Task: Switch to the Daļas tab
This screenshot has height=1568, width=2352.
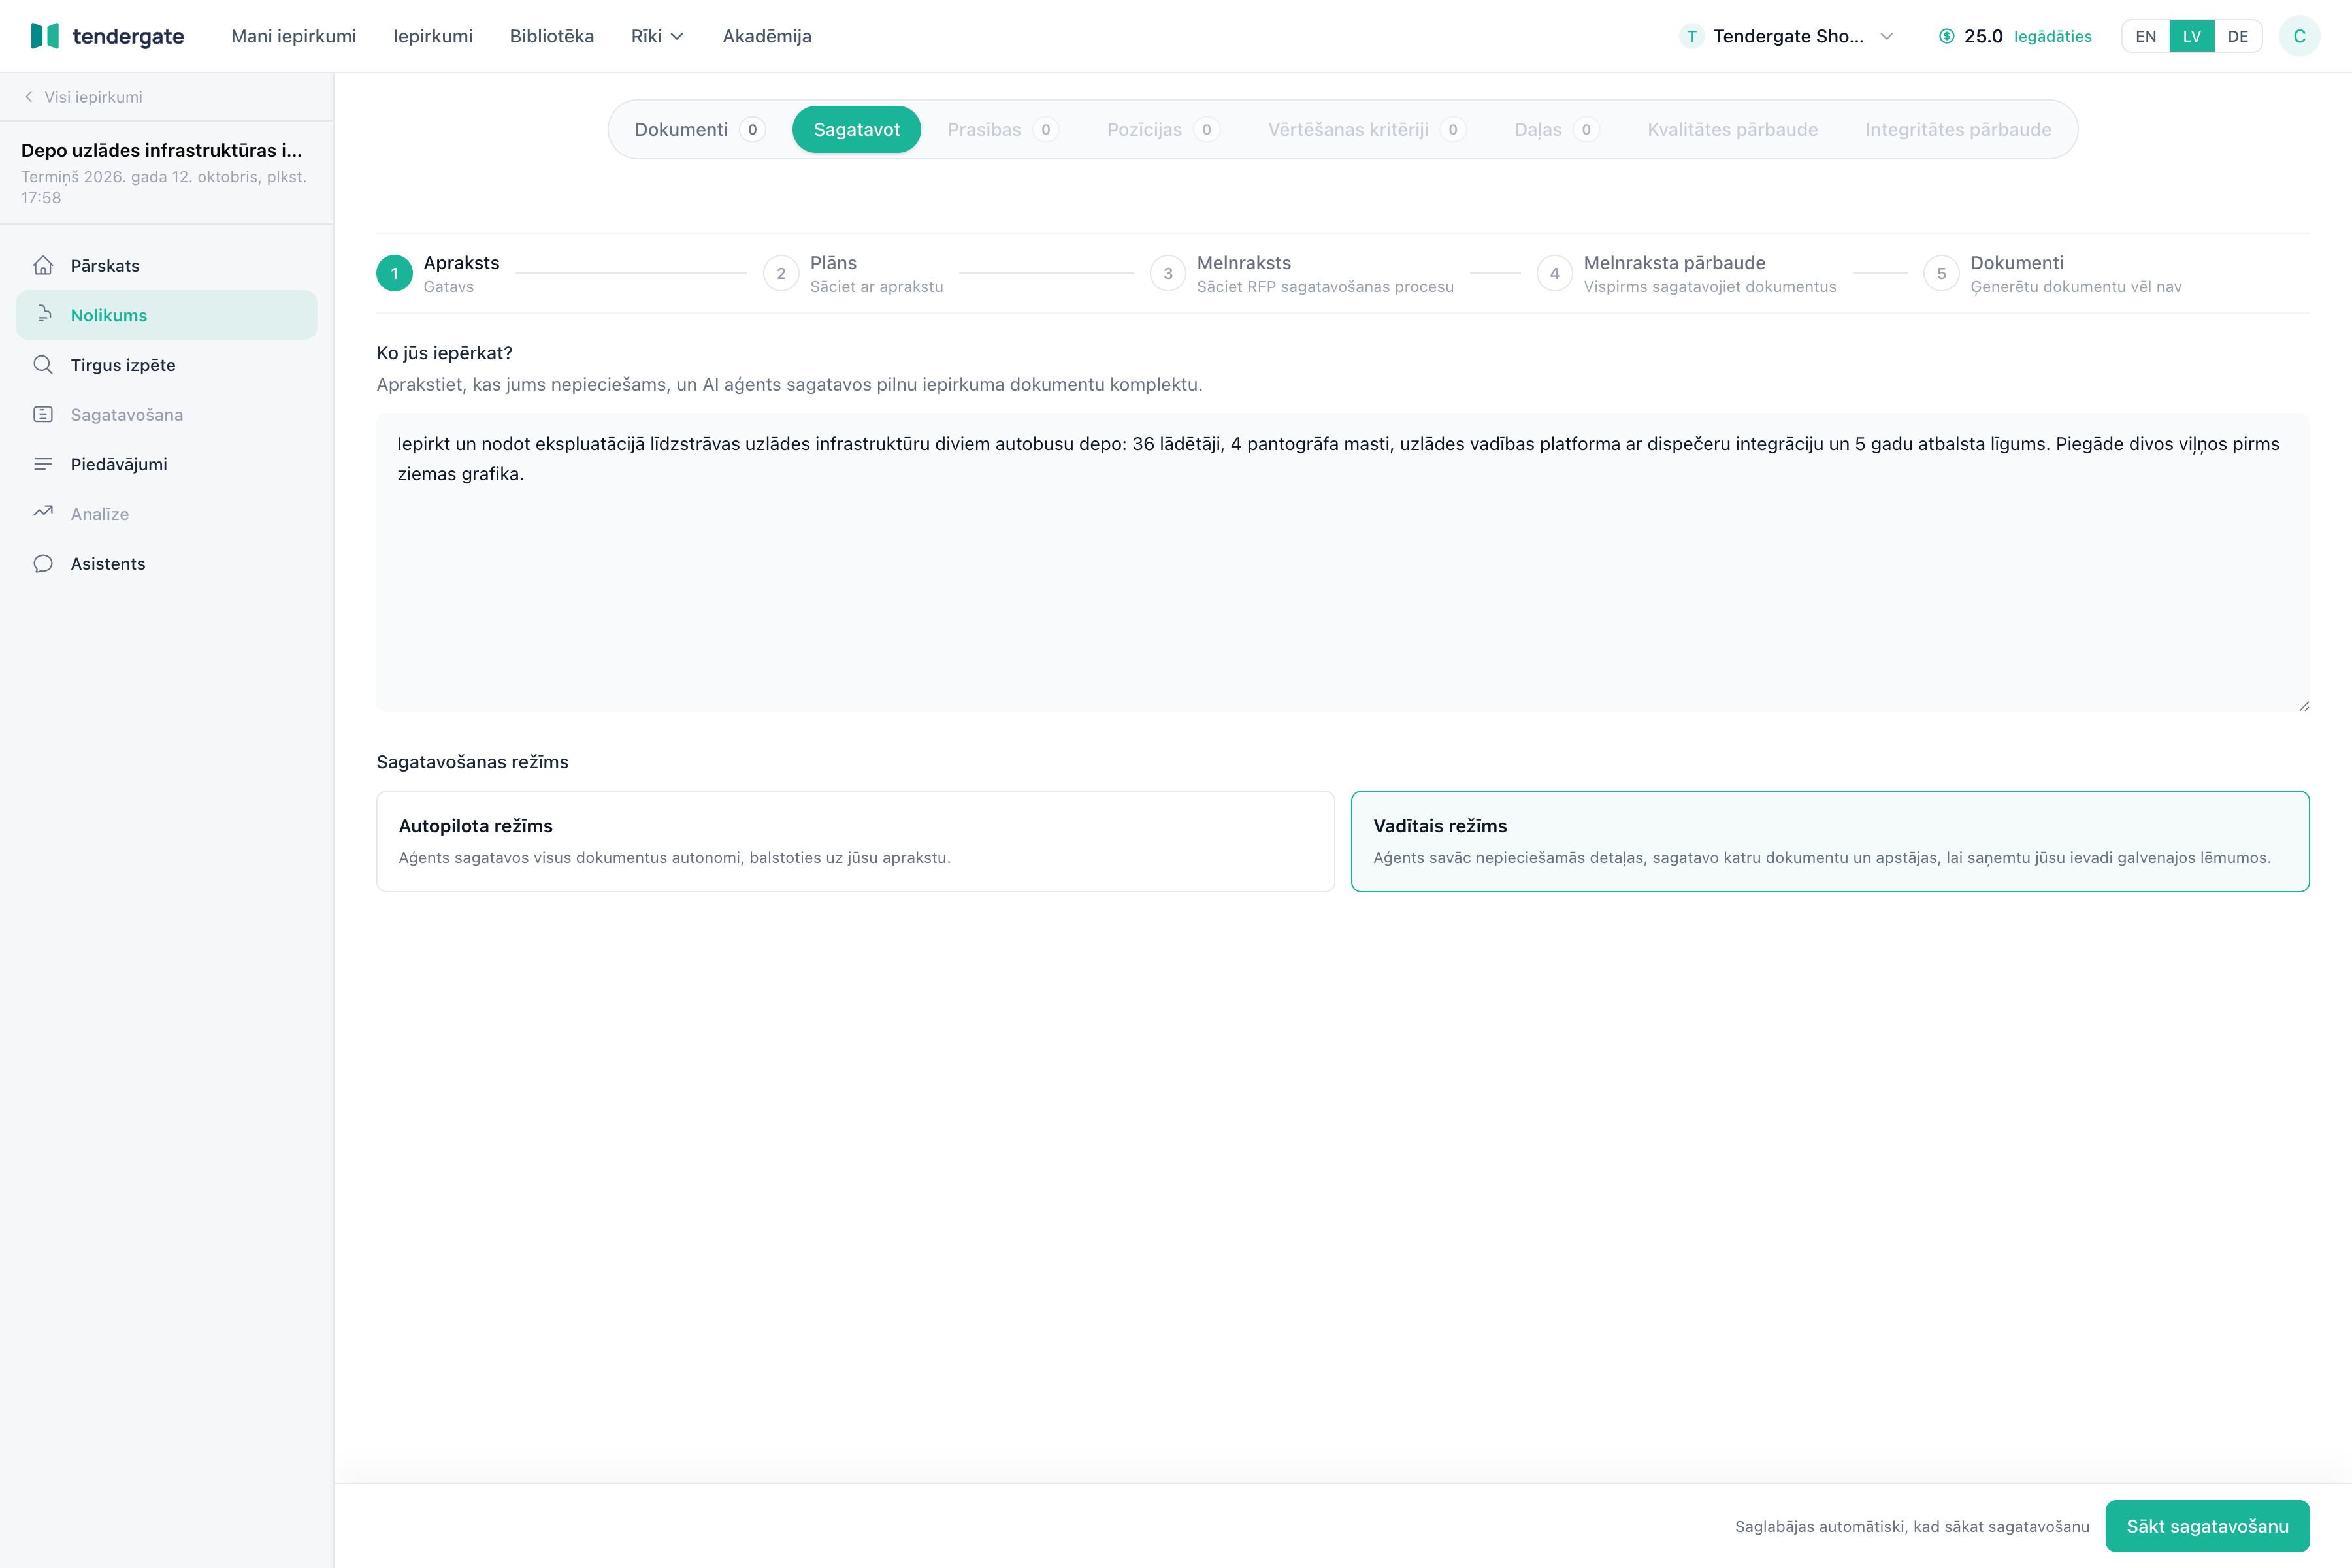Action: coord(1557,129)
